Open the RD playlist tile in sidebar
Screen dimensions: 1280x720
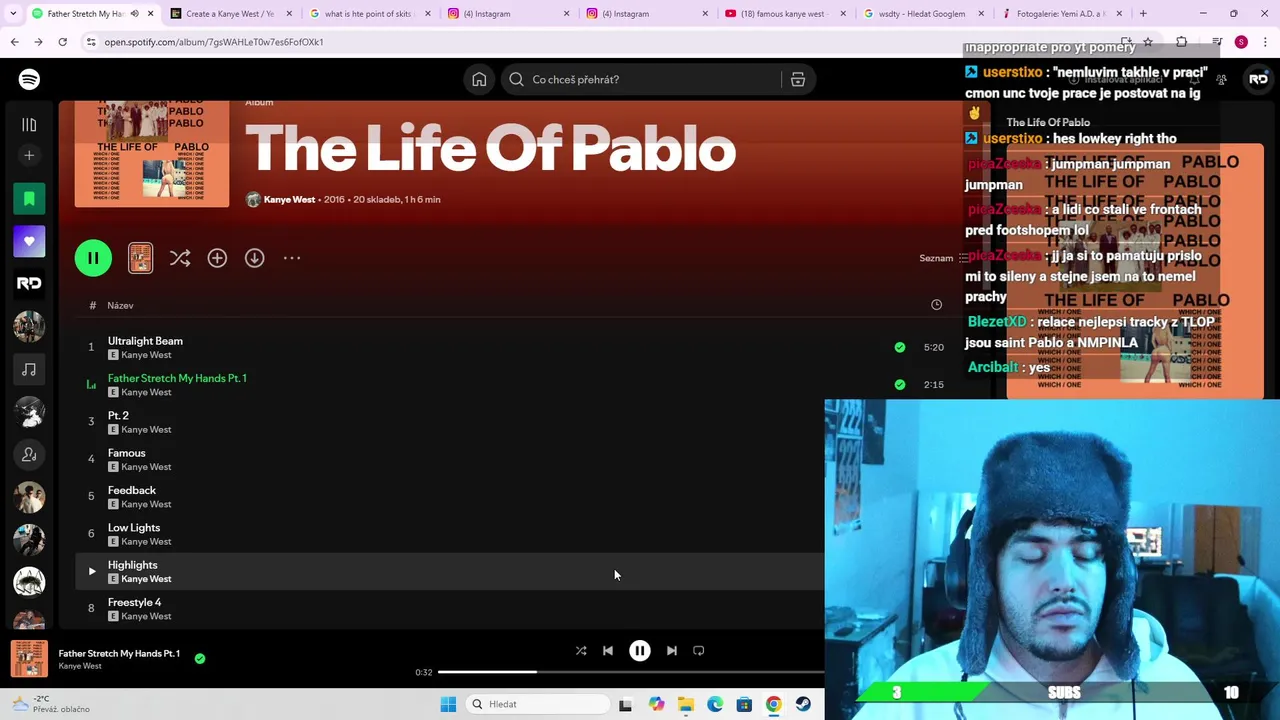pyautogui.click(x=29, y=284)
